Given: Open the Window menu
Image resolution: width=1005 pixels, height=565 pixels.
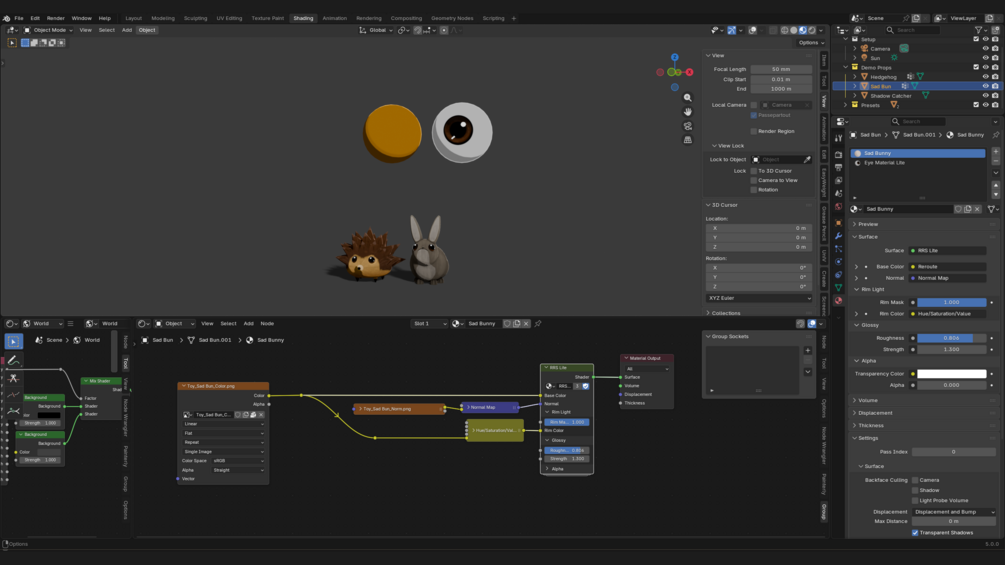Looking at the screenshot, I should pos(81,18).
